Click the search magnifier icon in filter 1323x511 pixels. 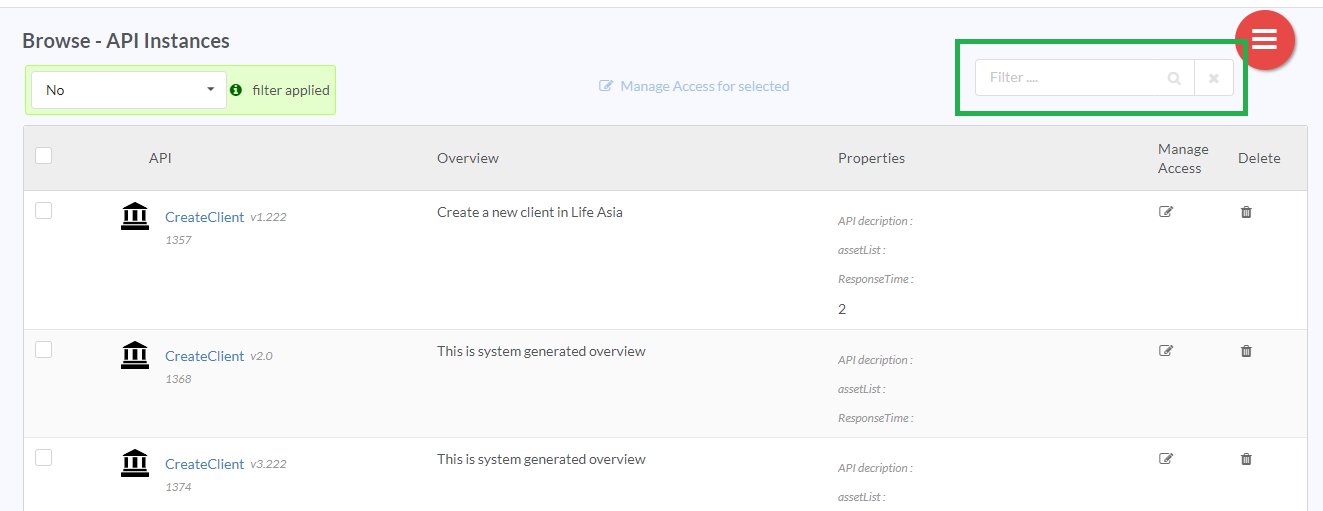click(x=1174, y=78)
